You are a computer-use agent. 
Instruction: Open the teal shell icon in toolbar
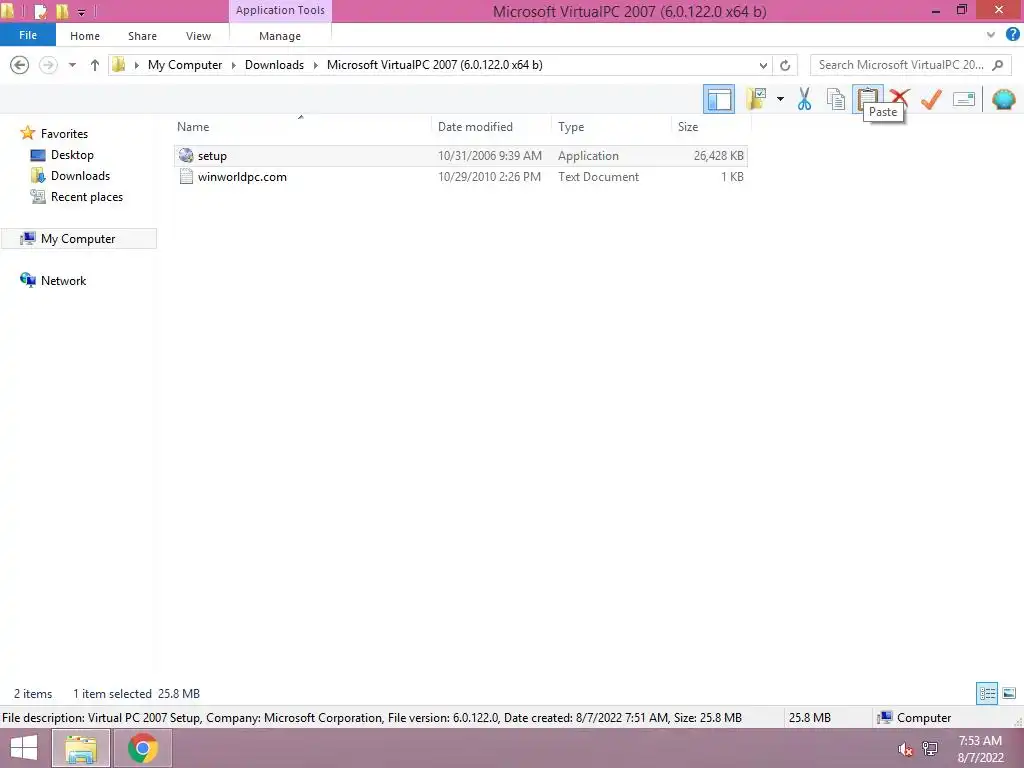click(1003, 99)
